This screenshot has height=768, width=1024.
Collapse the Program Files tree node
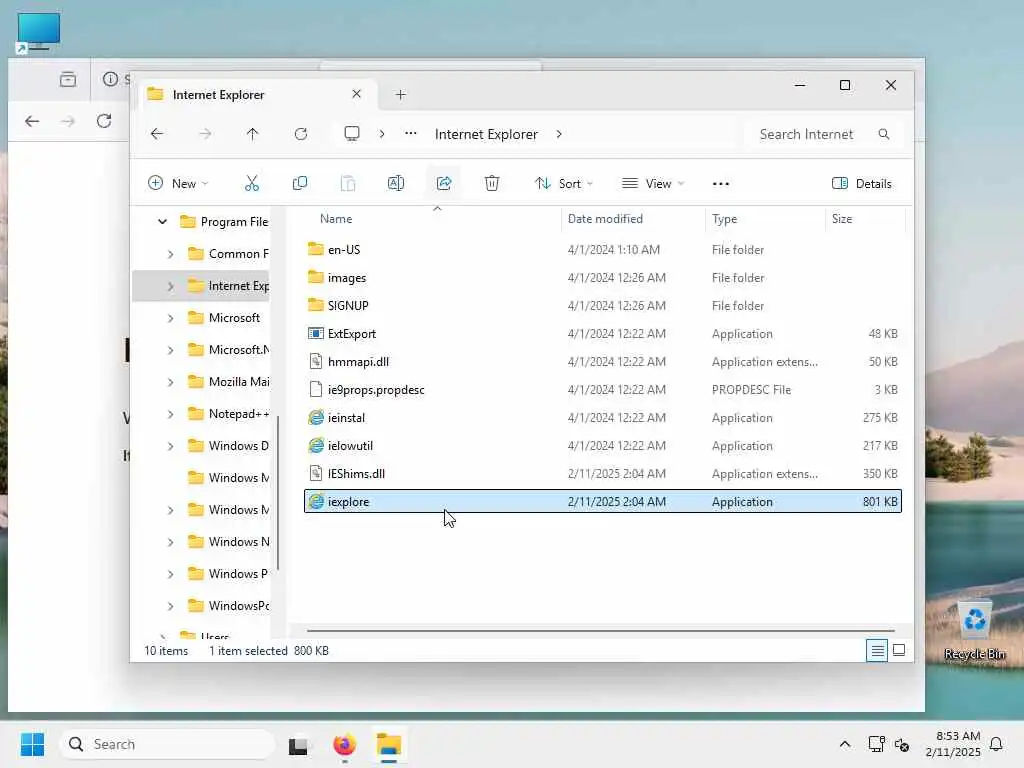(162, 222)
